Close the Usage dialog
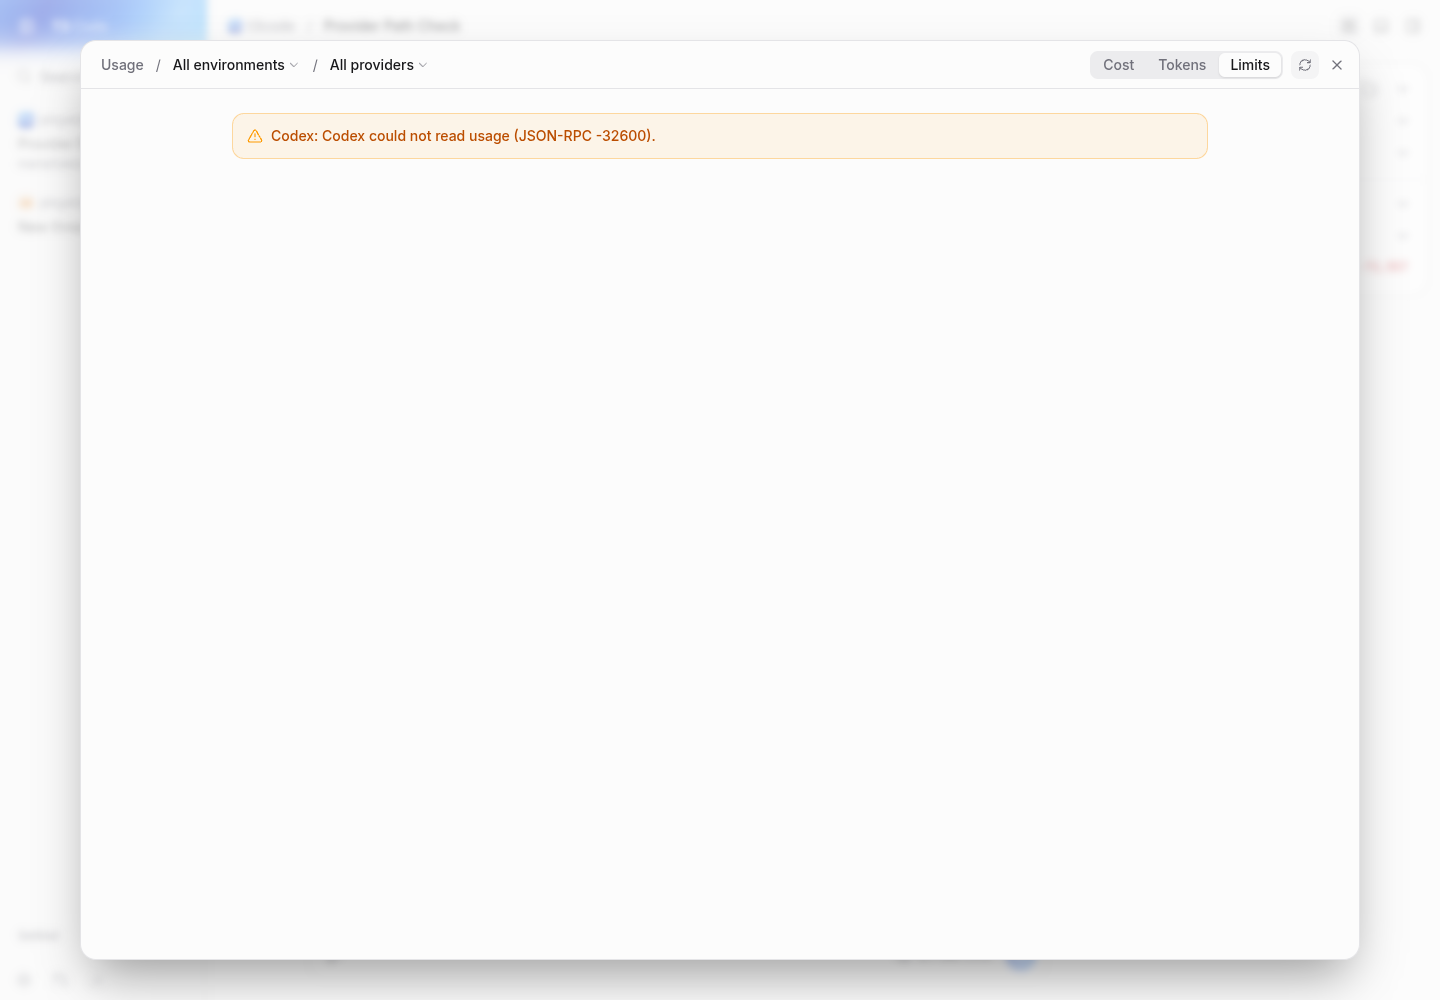This screenshot has height=1000, width=1440. 1337,65
